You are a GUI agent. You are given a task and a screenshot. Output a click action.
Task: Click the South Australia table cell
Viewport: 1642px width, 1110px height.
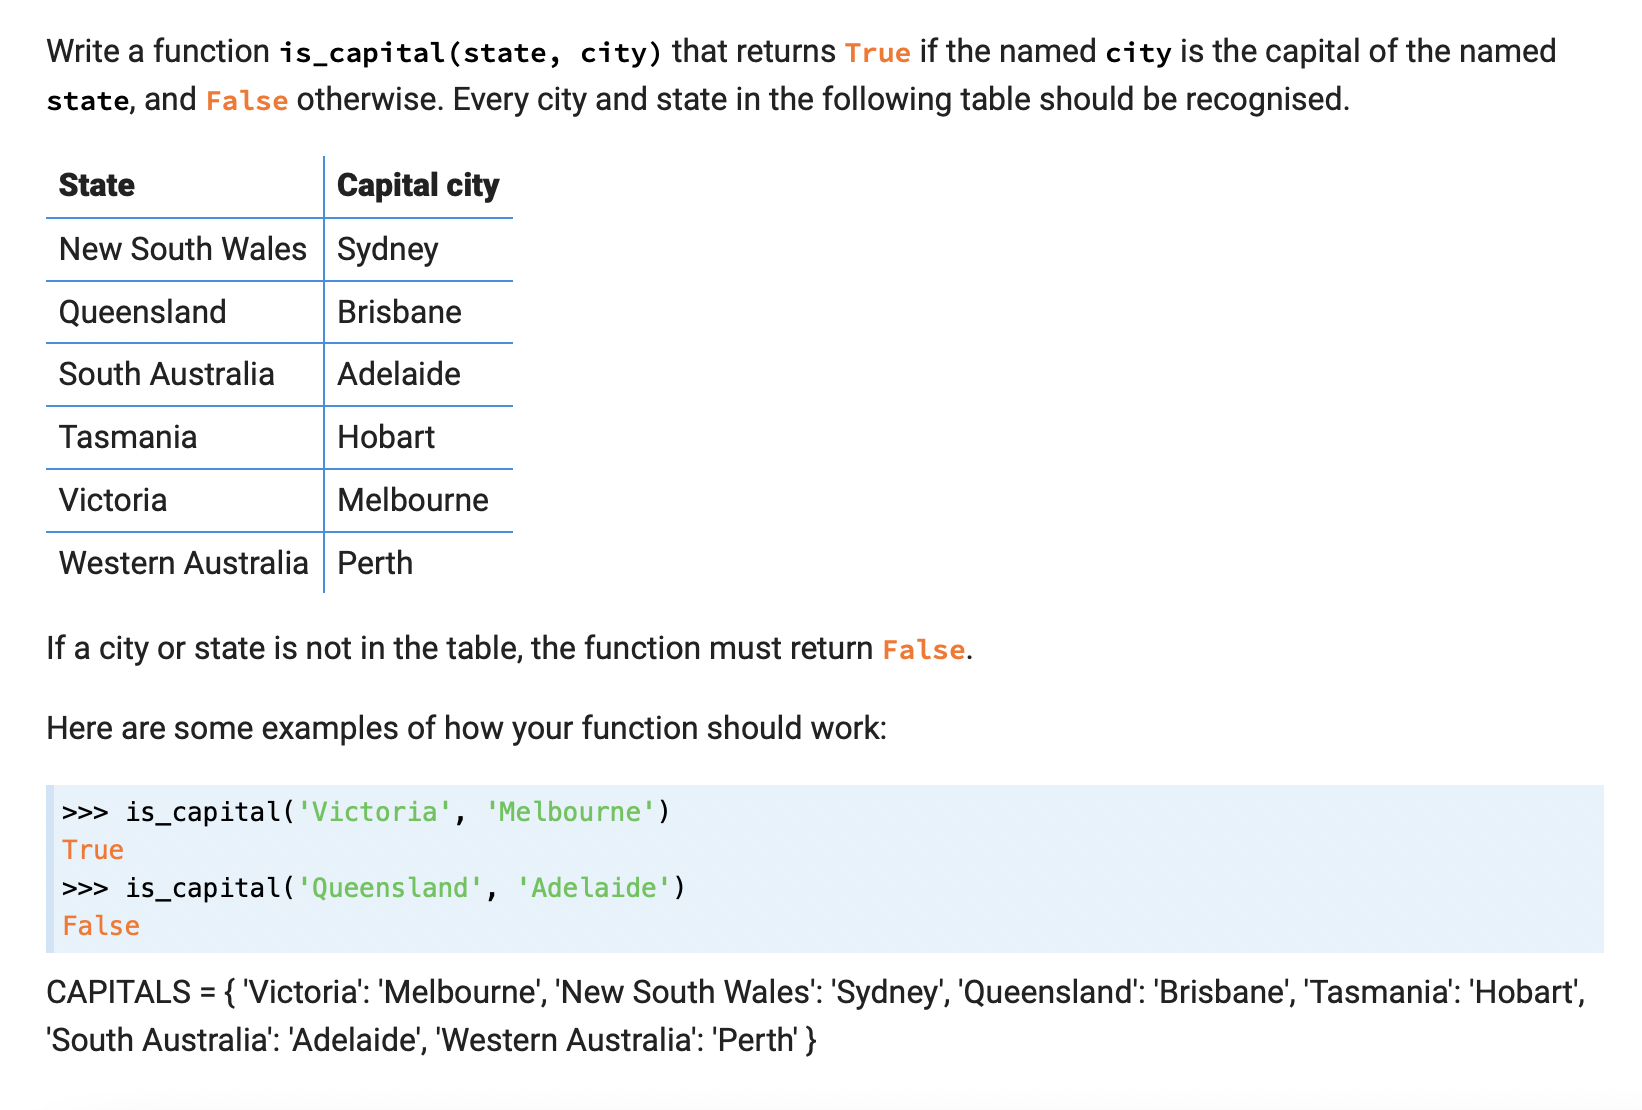[166, 374]
